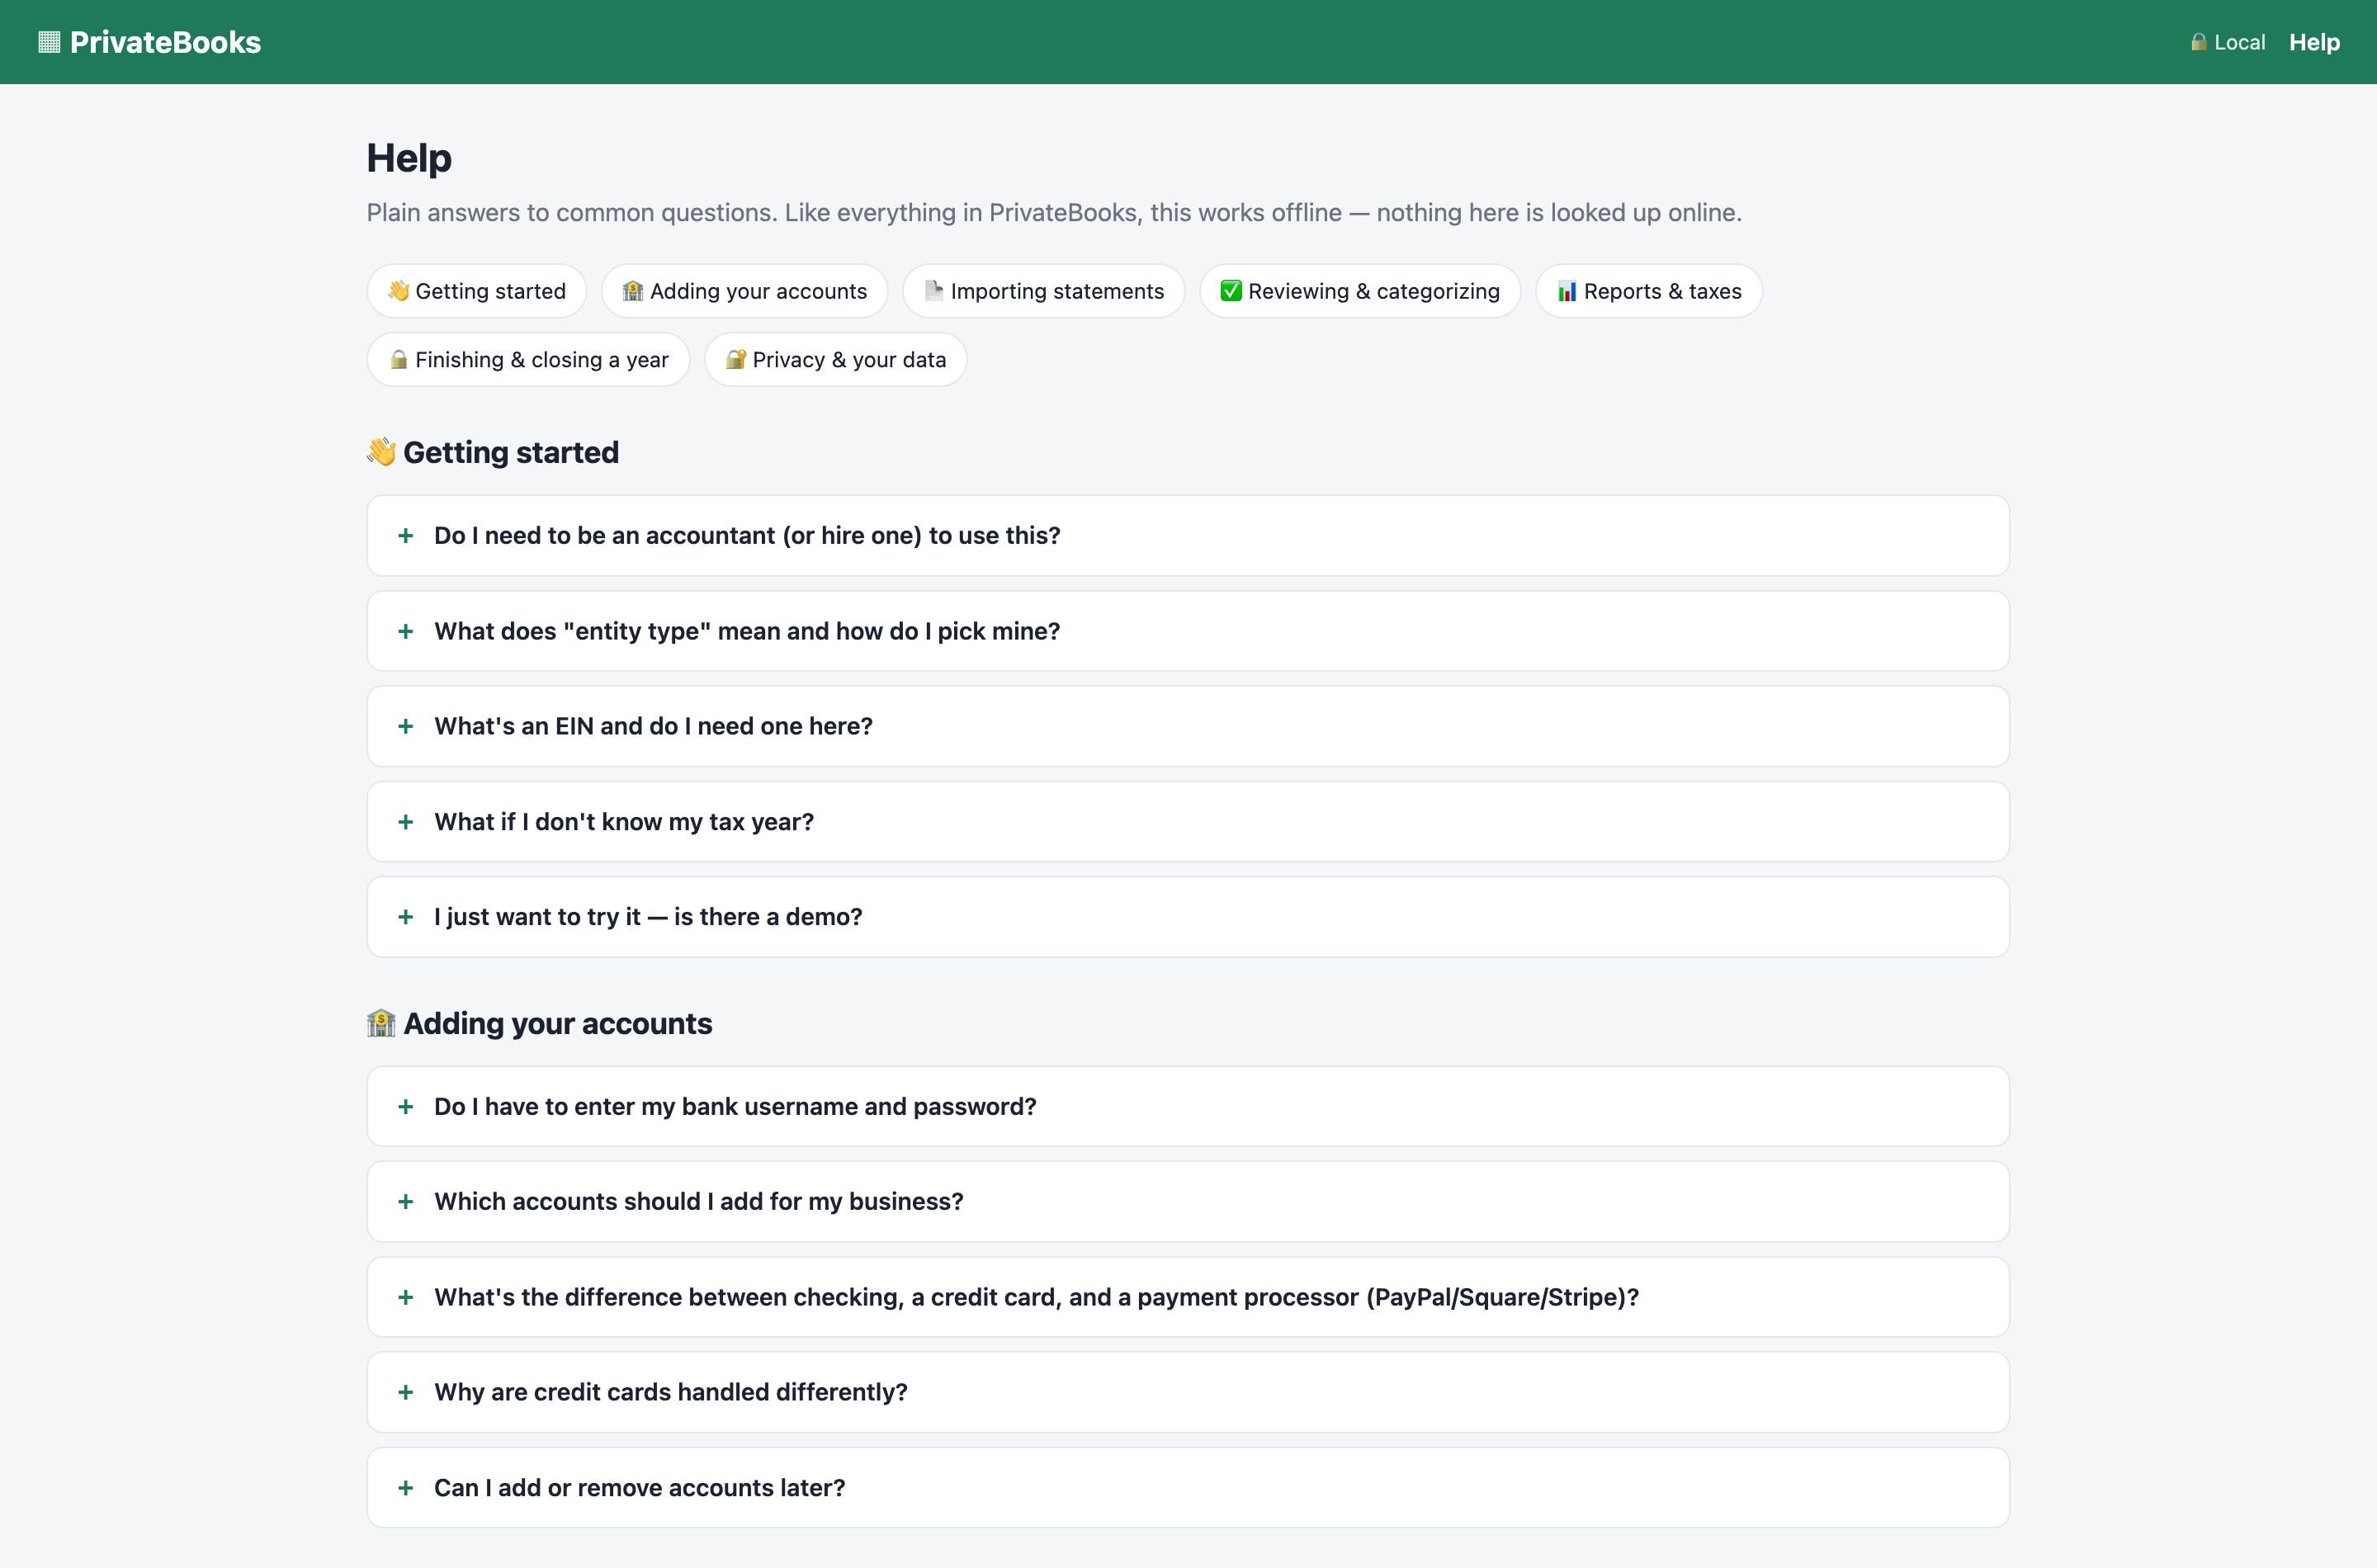Open the Help link in header

[x=2314, y=42]
